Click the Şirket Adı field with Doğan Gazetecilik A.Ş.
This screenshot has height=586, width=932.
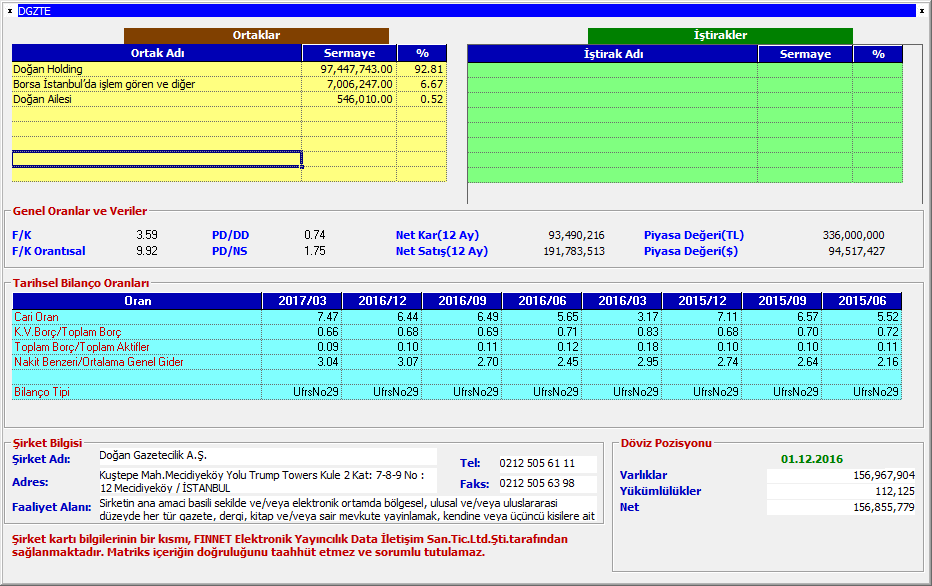[x=267, y=456]
